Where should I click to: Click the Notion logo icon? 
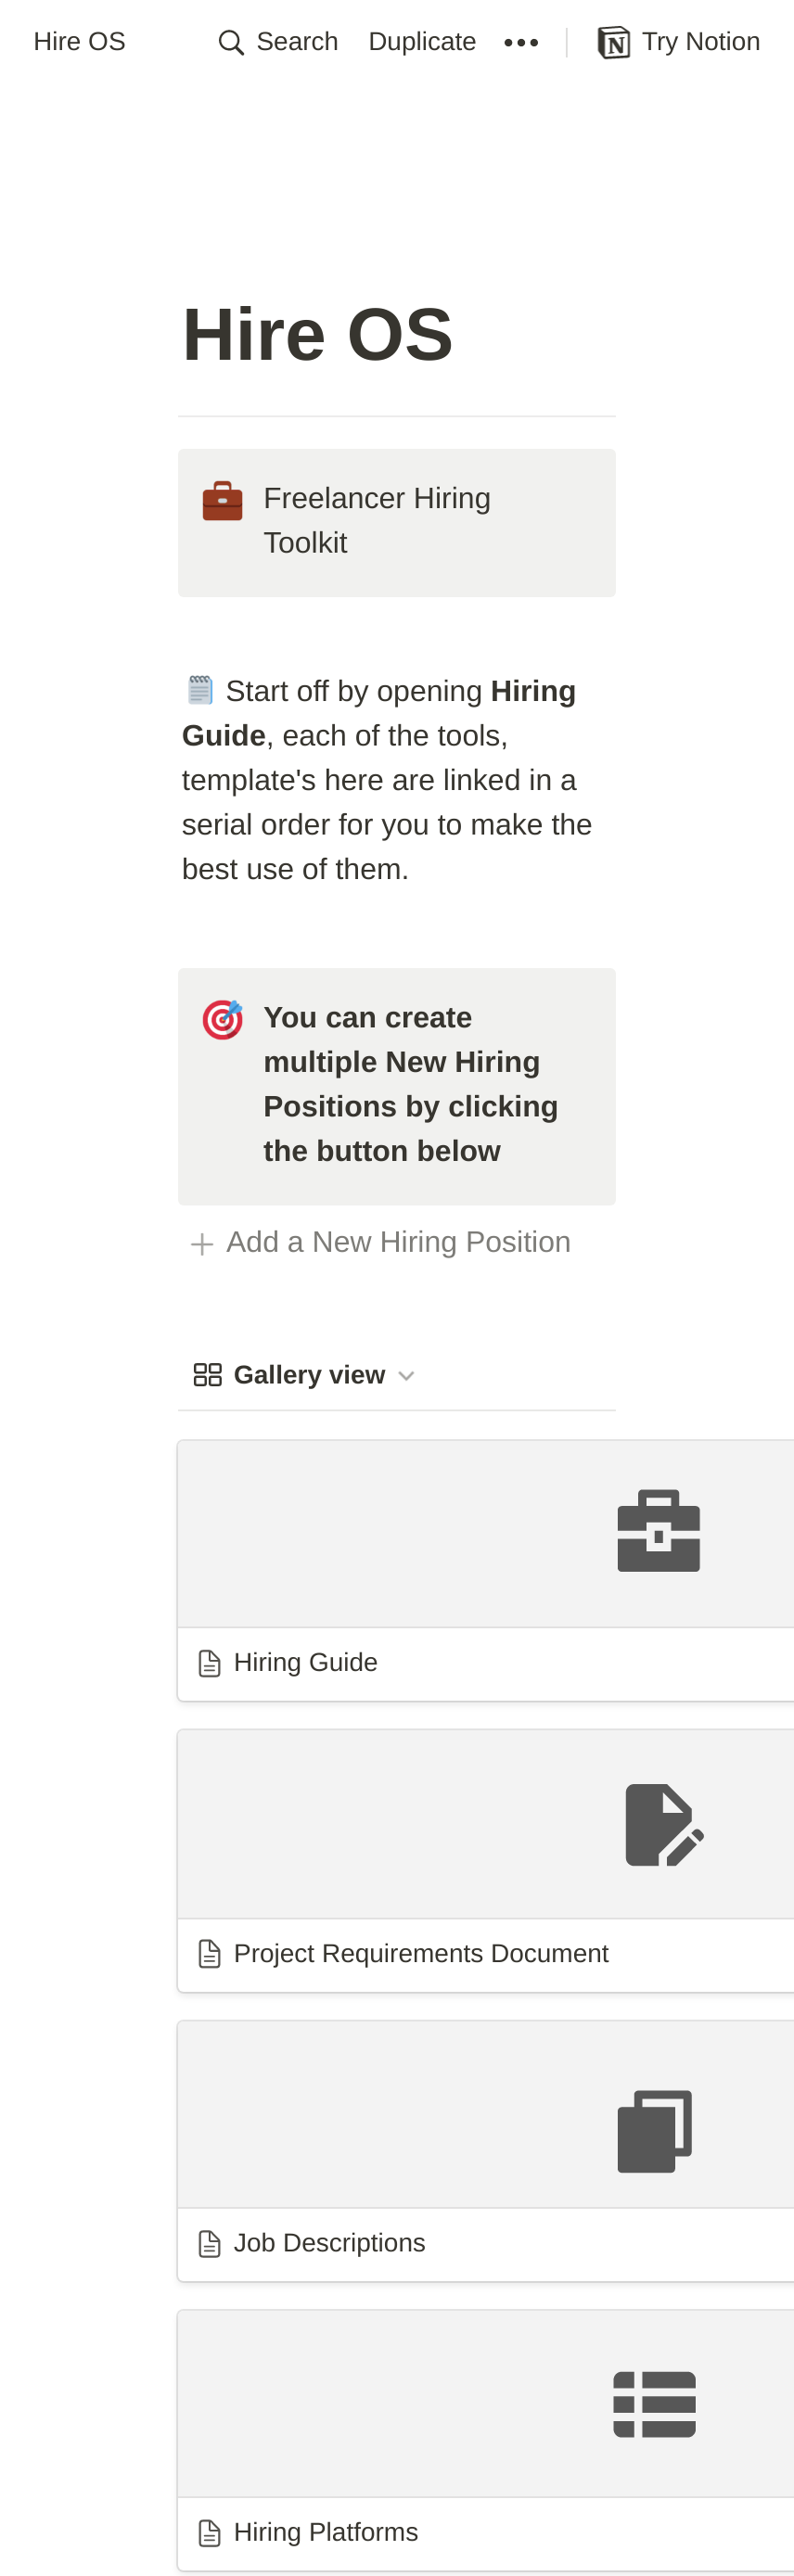[614, 43]
